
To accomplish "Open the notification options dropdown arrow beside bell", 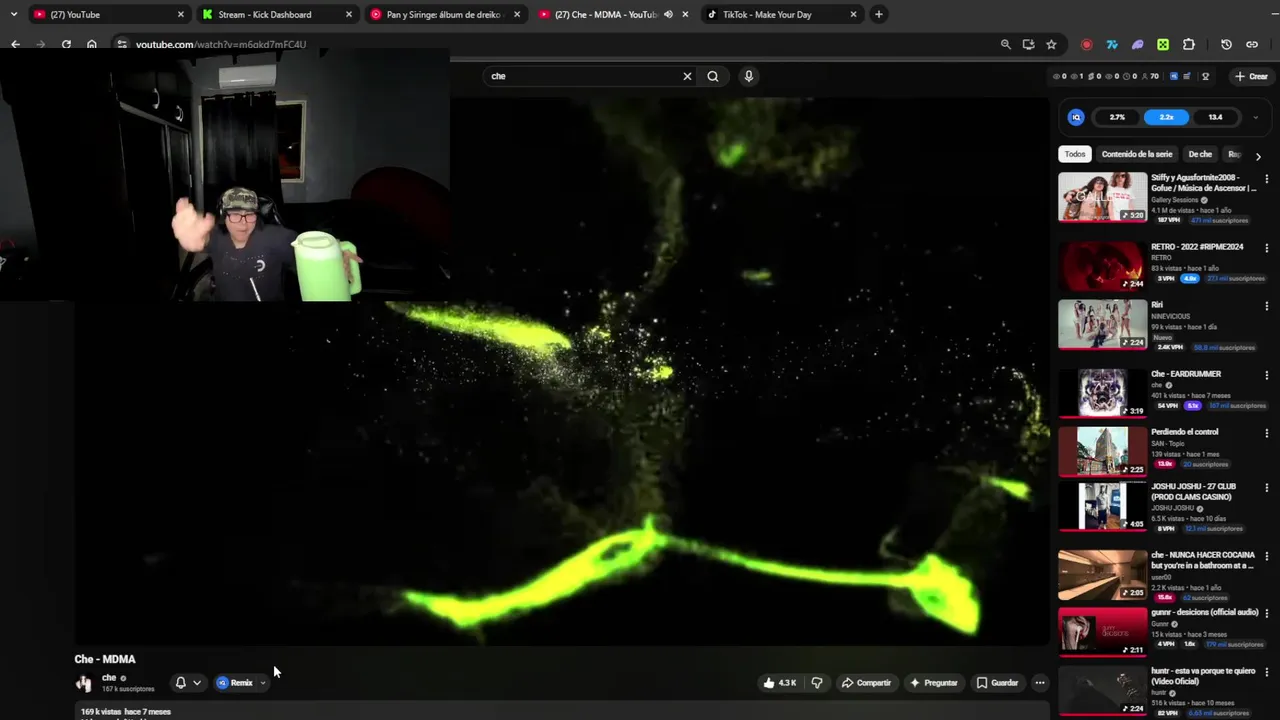I will click(x=197, y=683).
